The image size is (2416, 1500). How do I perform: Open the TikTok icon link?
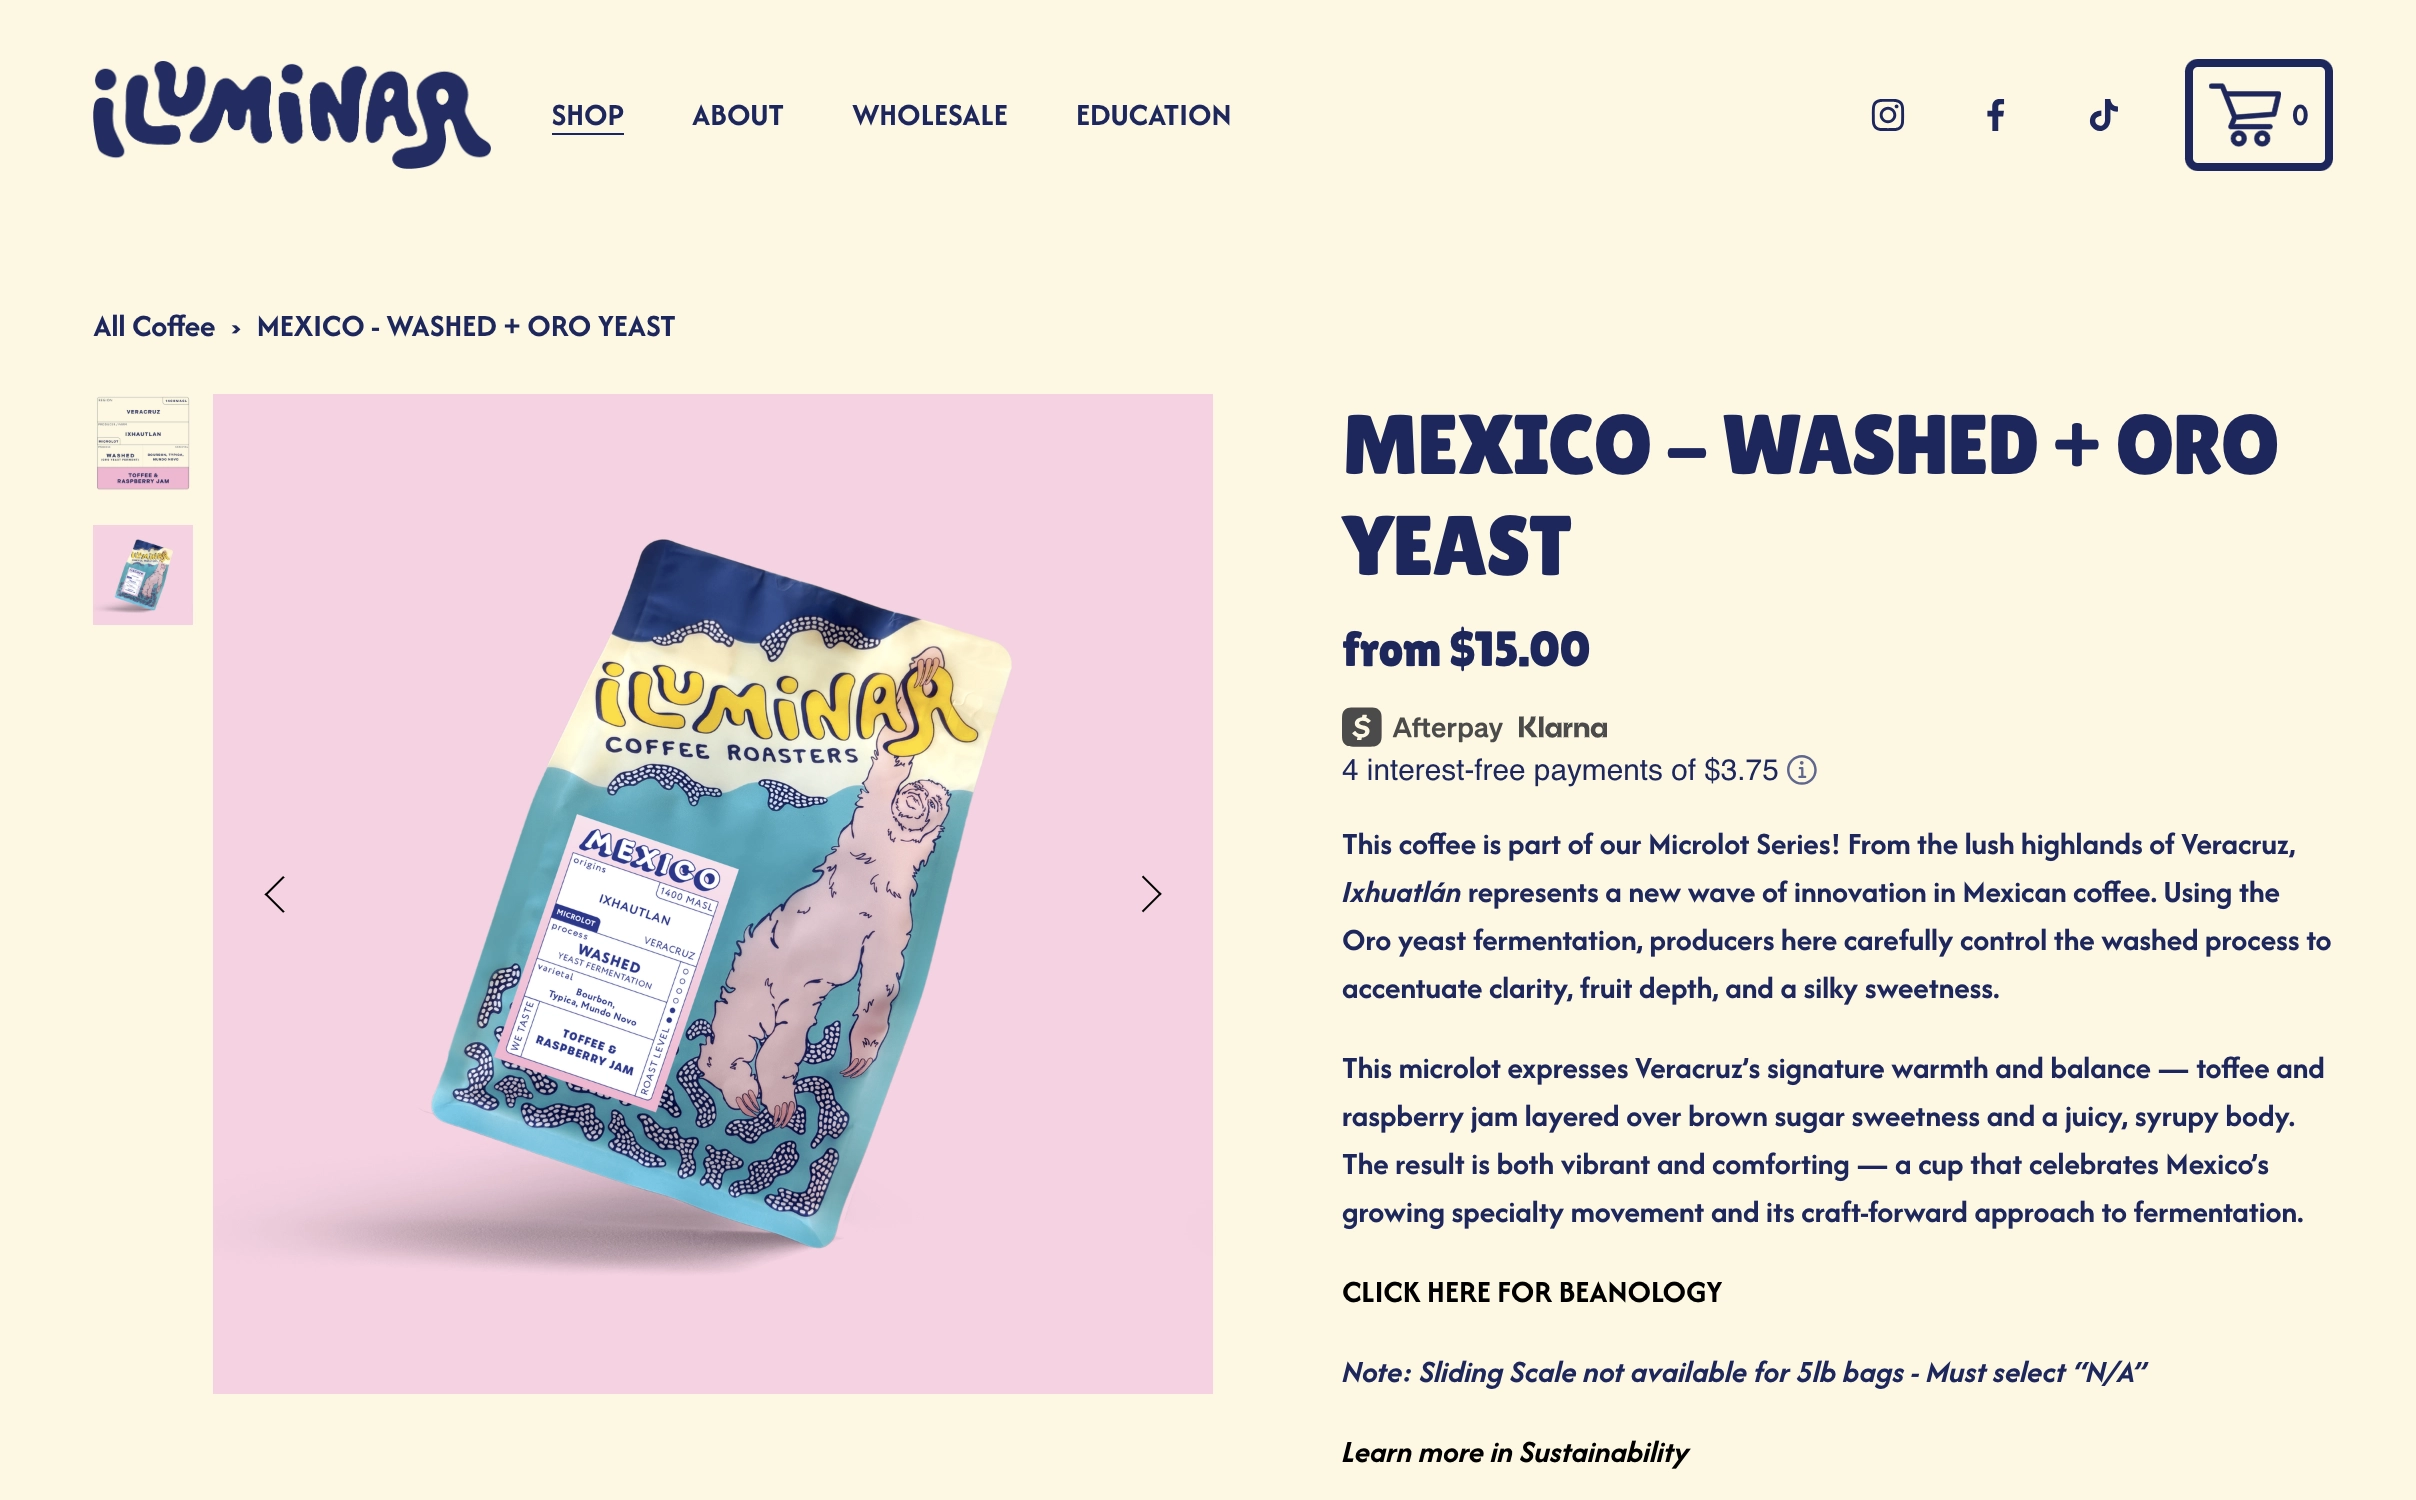point(2103,115)
